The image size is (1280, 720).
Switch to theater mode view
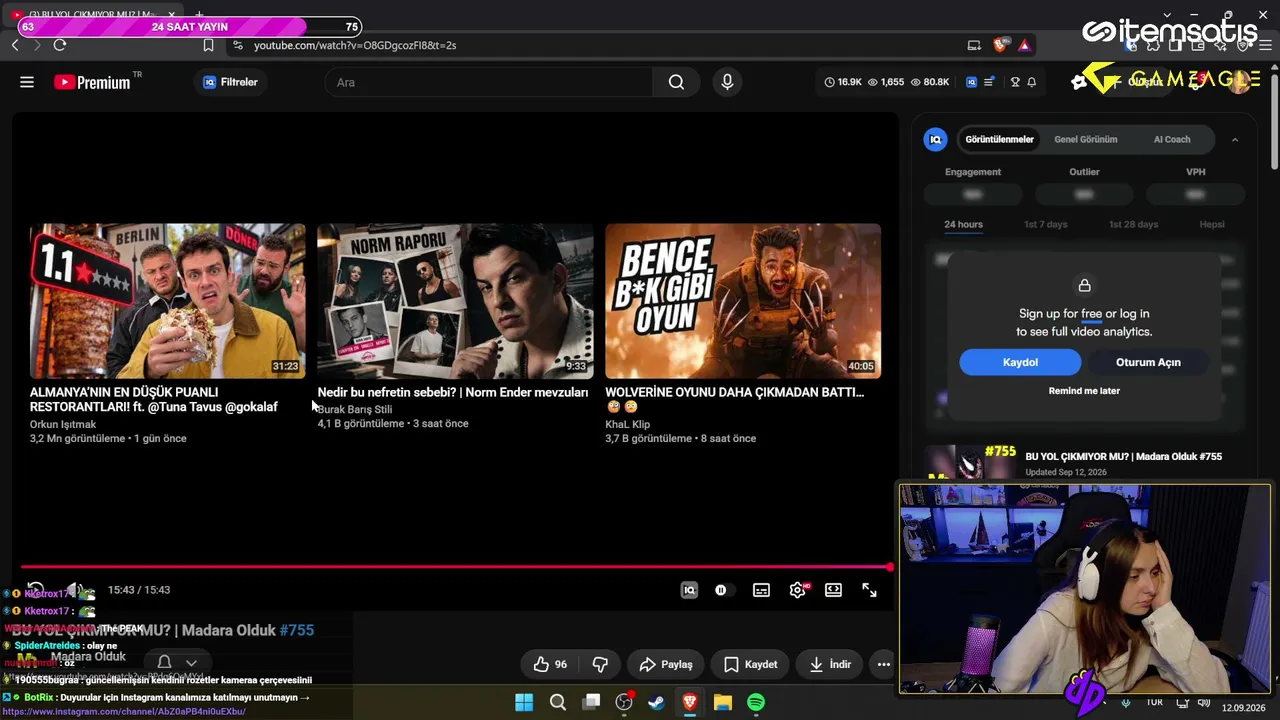[x=833, y=590]
